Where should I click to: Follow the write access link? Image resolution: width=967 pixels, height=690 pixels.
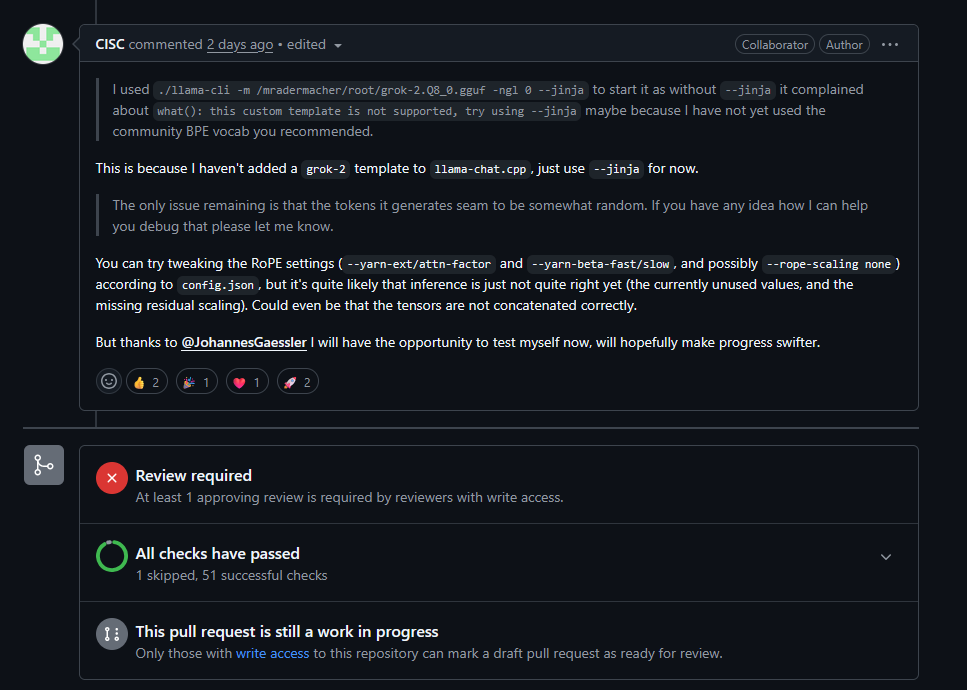pyautogui.click(x=272, y=653)
